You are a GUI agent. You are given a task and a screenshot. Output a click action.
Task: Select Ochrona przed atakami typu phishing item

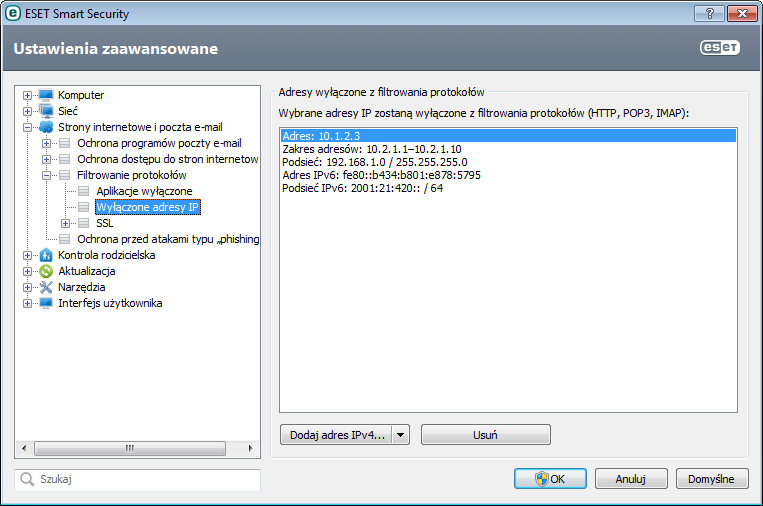(x=168, y=239)
